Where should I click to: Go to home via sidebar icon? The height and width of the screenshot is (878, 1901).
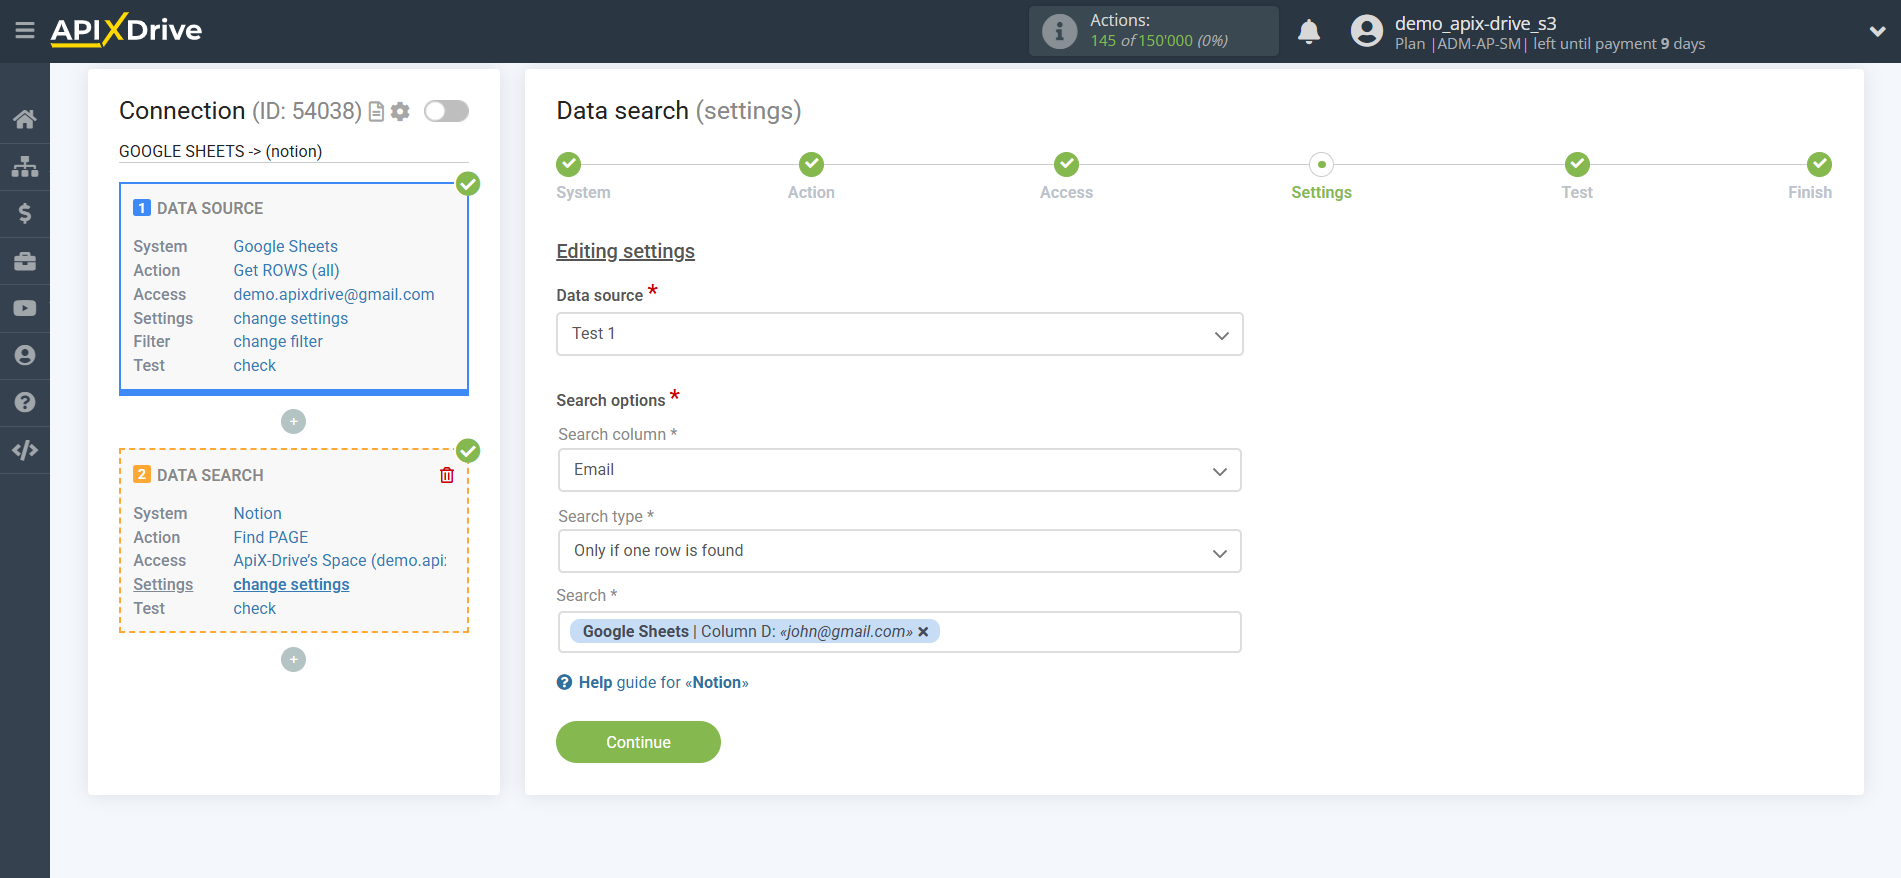coord(25,119)
